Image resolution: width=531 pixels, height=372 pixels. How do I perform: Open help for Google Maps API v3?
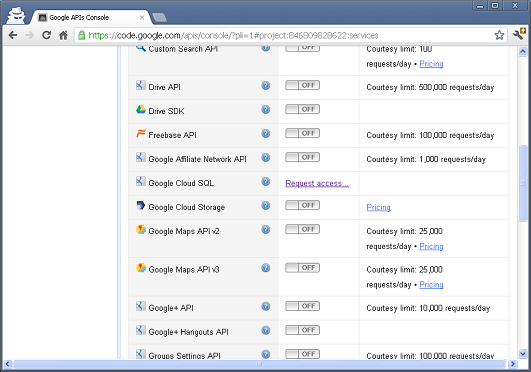[266, 268]
